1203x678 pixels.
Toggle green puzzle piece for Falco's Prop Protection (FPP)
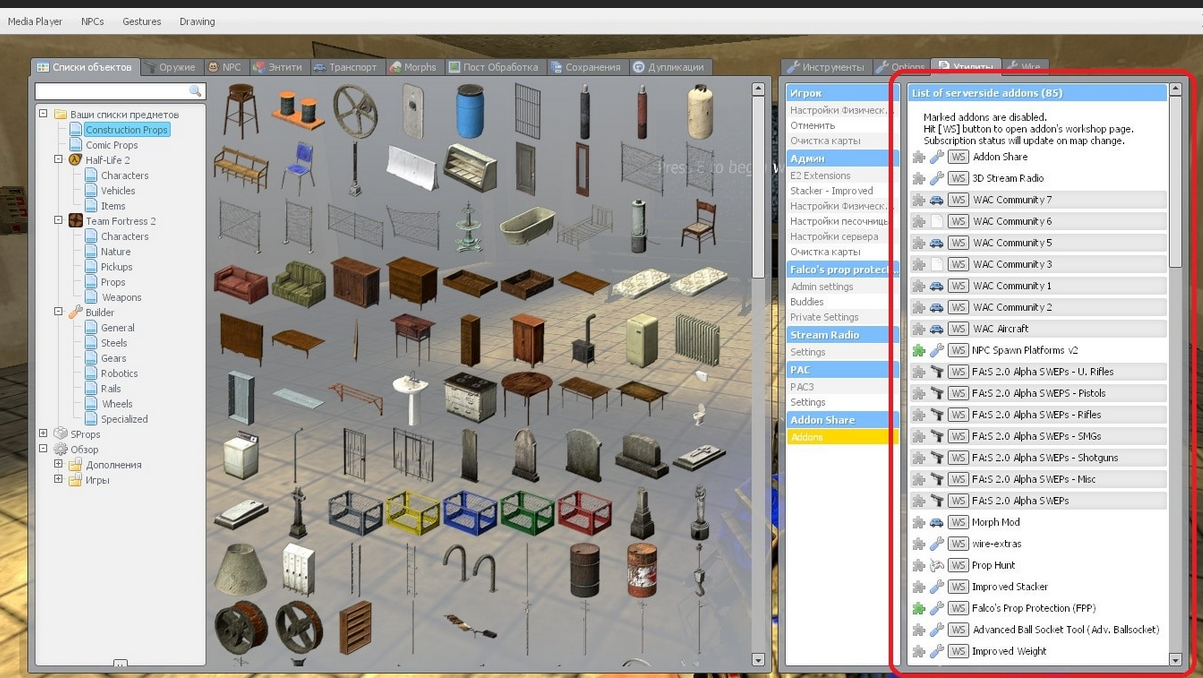click(x=919, y=608)
